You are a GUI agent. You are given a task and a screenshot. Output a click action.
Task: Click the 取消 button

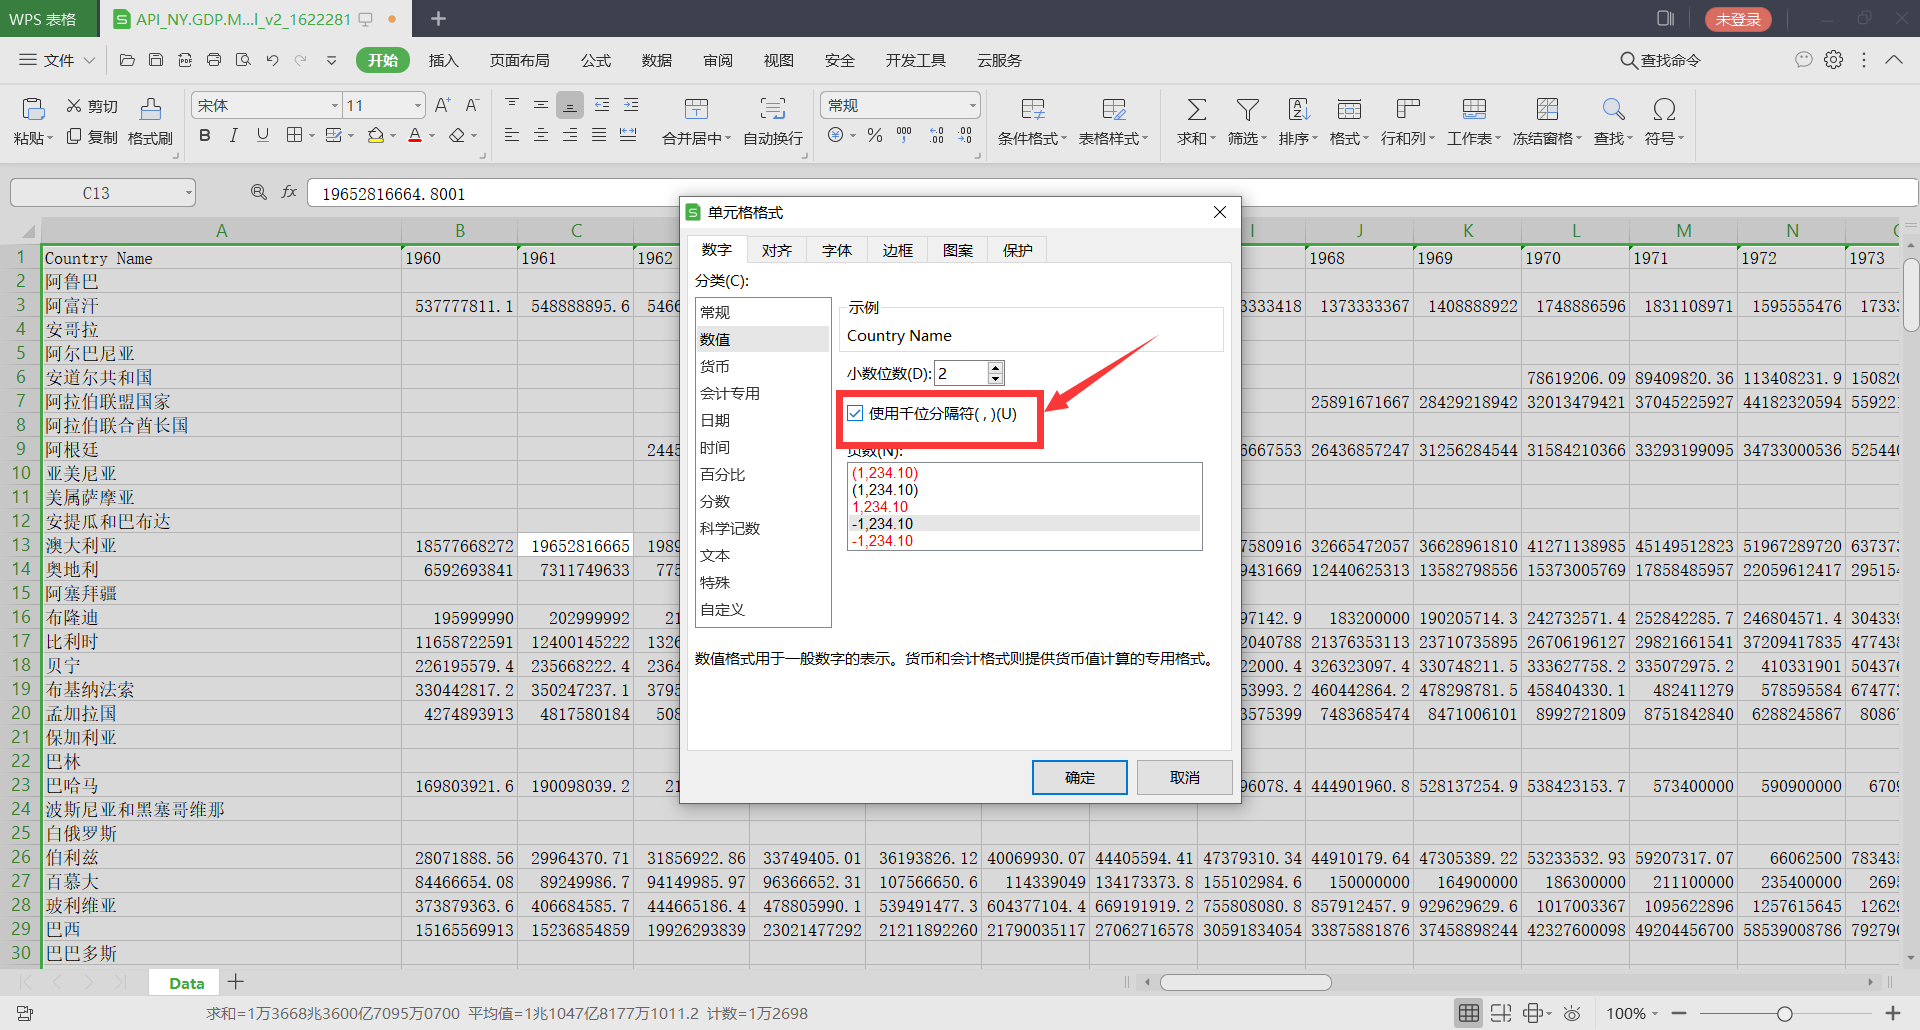tap(1184, 777)
